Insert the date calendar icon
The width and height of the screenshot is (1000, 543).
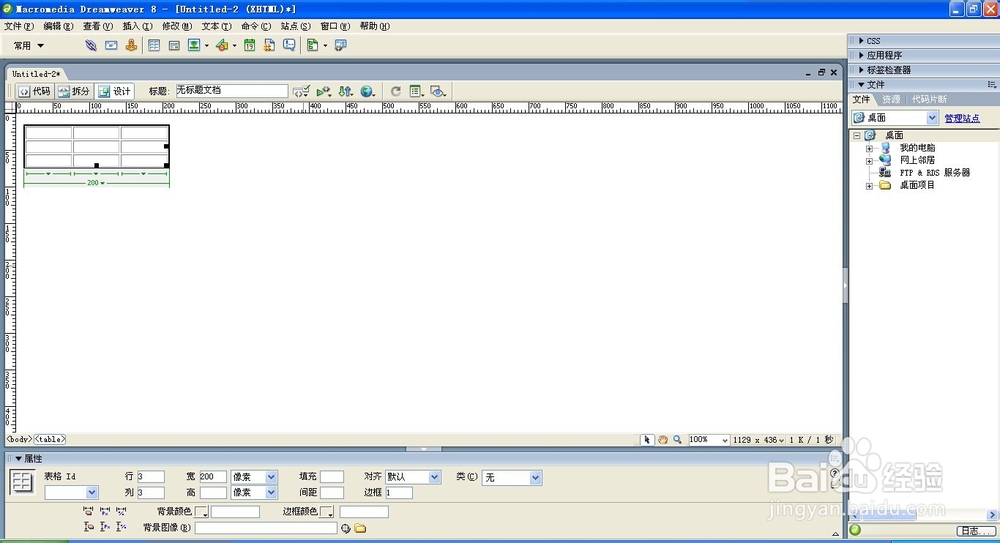249,45
